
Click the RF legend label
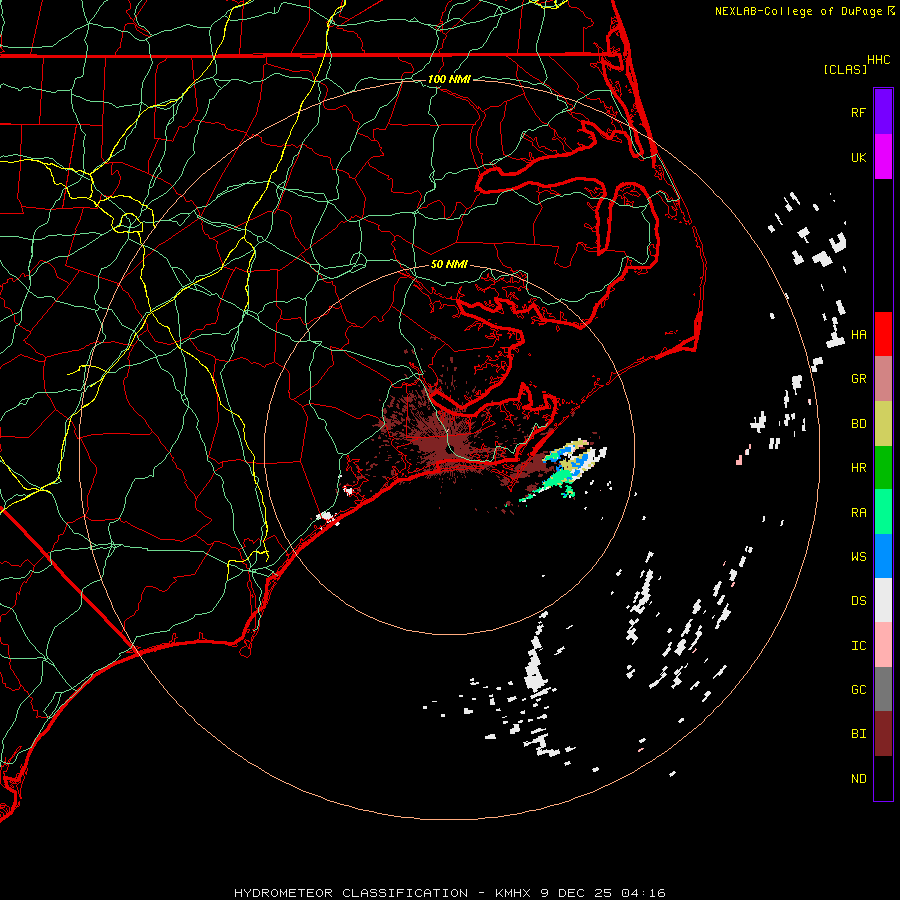coord(858,112)
